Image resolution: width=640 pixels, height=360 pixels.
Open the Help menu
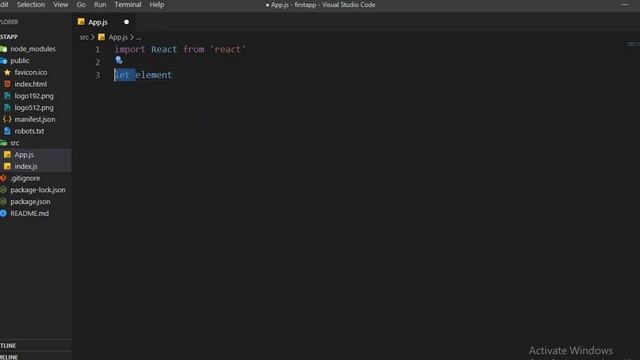(157, 5)
